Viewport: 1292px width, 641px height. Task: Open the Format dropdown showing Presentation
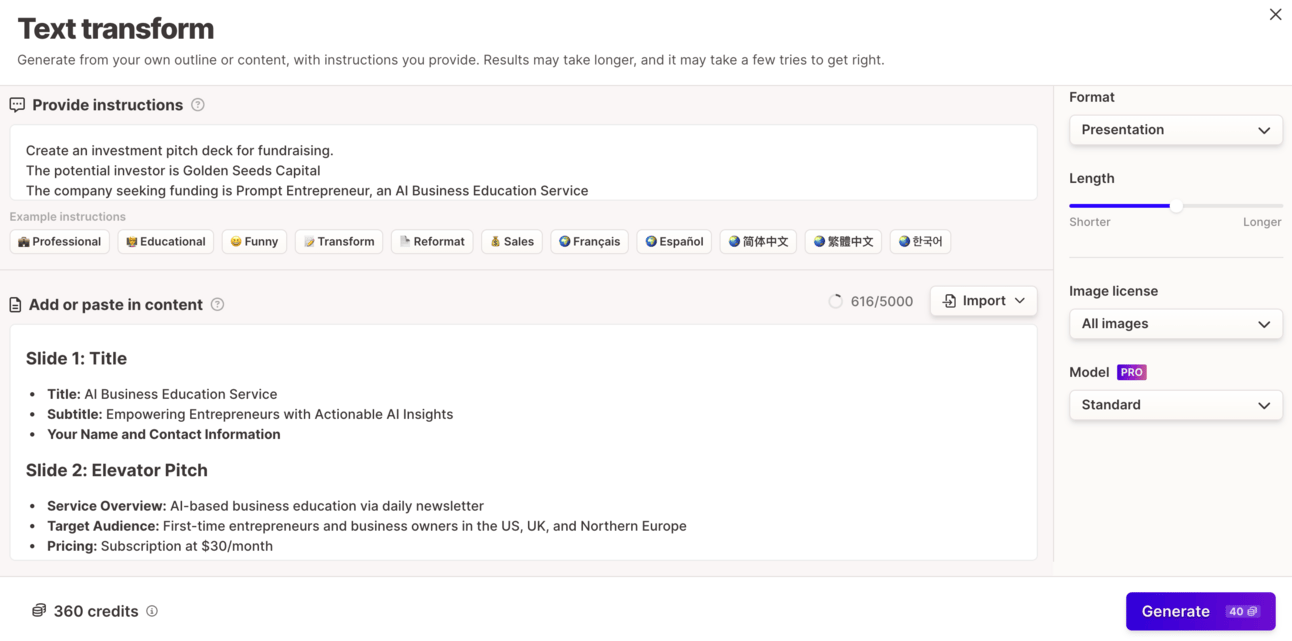pyautogui.click(x=1175, y=130)
